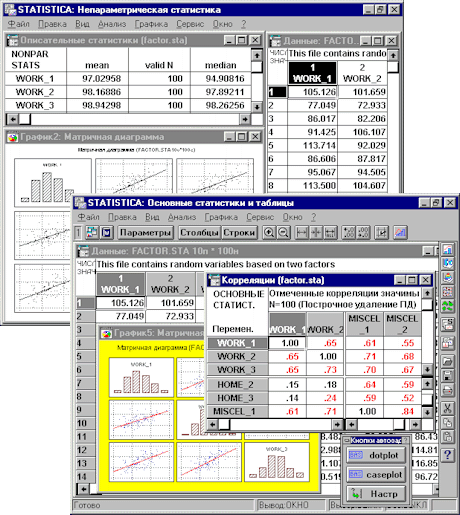Image resolution: width=460 pixels, height=515 pixels.
Task: Click the Столбцы button
Action: pos(199,232)
